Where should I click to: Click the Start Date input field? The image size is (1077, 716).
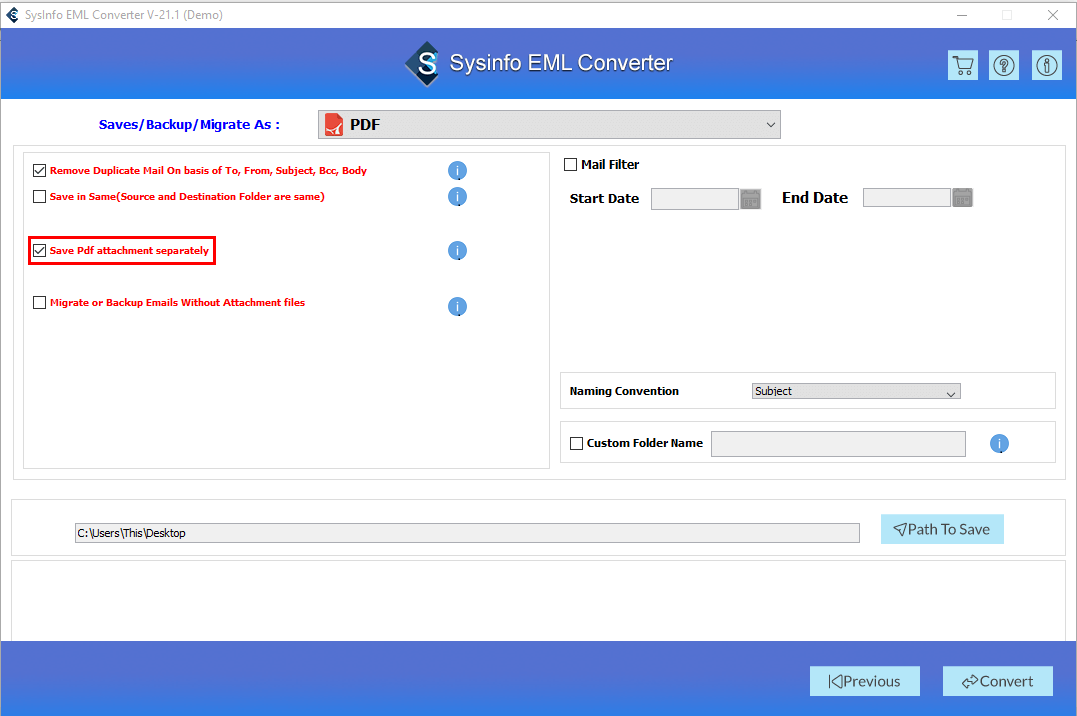point(694,199)
